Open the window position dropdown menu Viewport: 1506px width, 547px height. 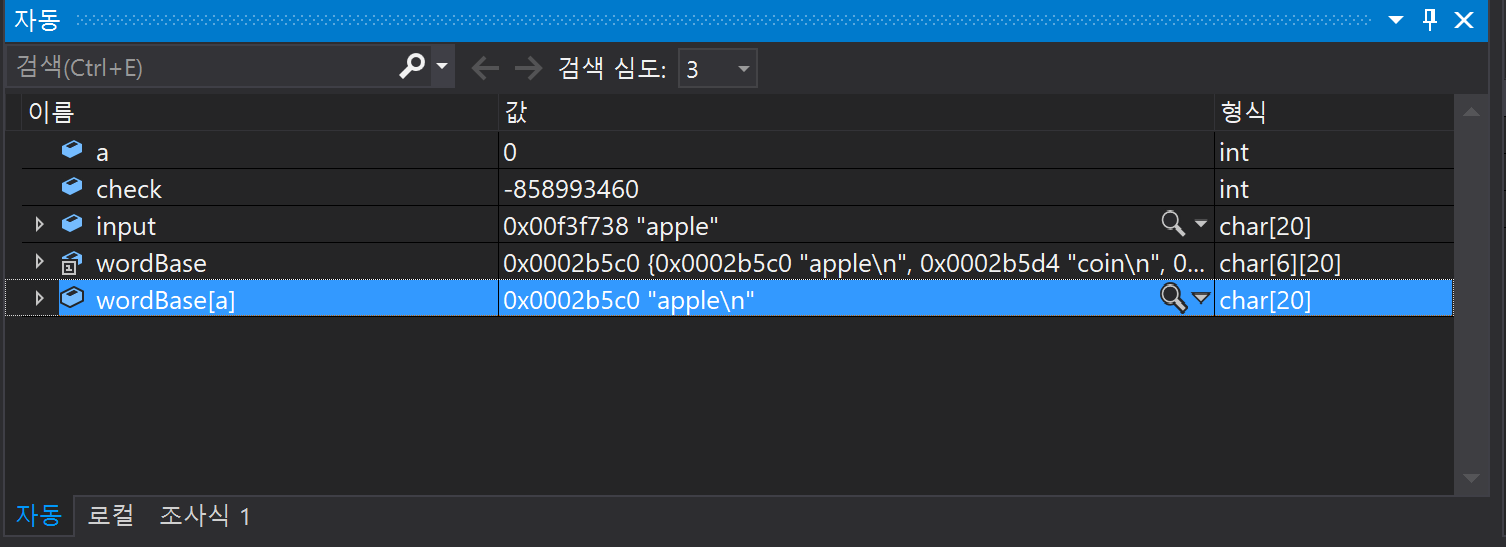[x=1396, y=20]
